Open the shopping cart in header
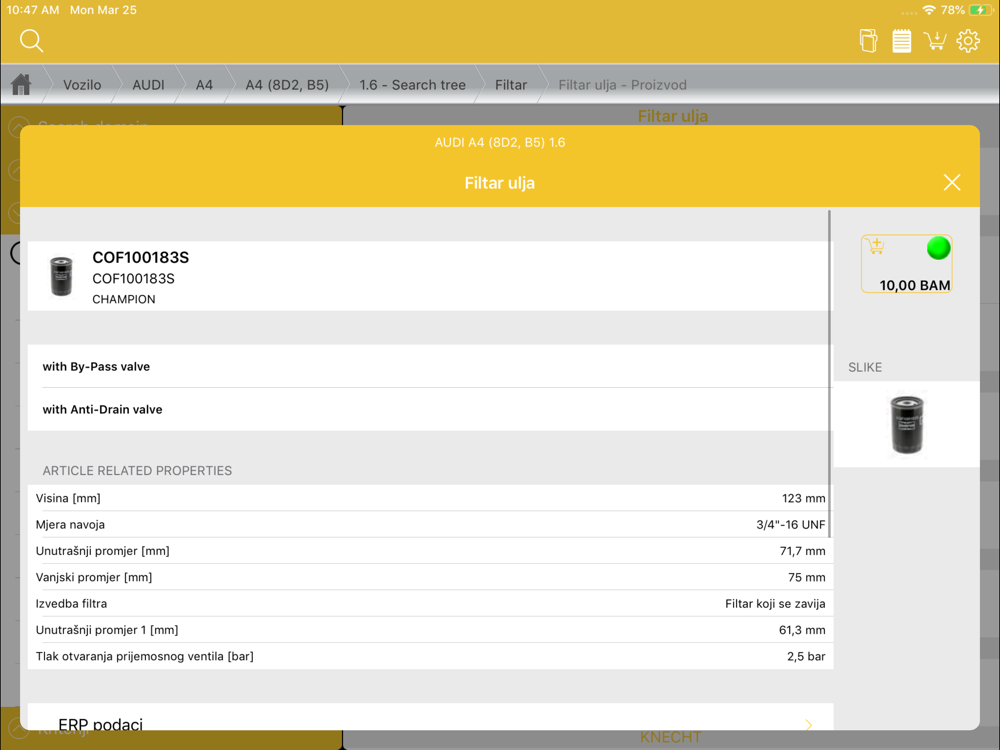1000x750 pixels. [x=935, y=41]
